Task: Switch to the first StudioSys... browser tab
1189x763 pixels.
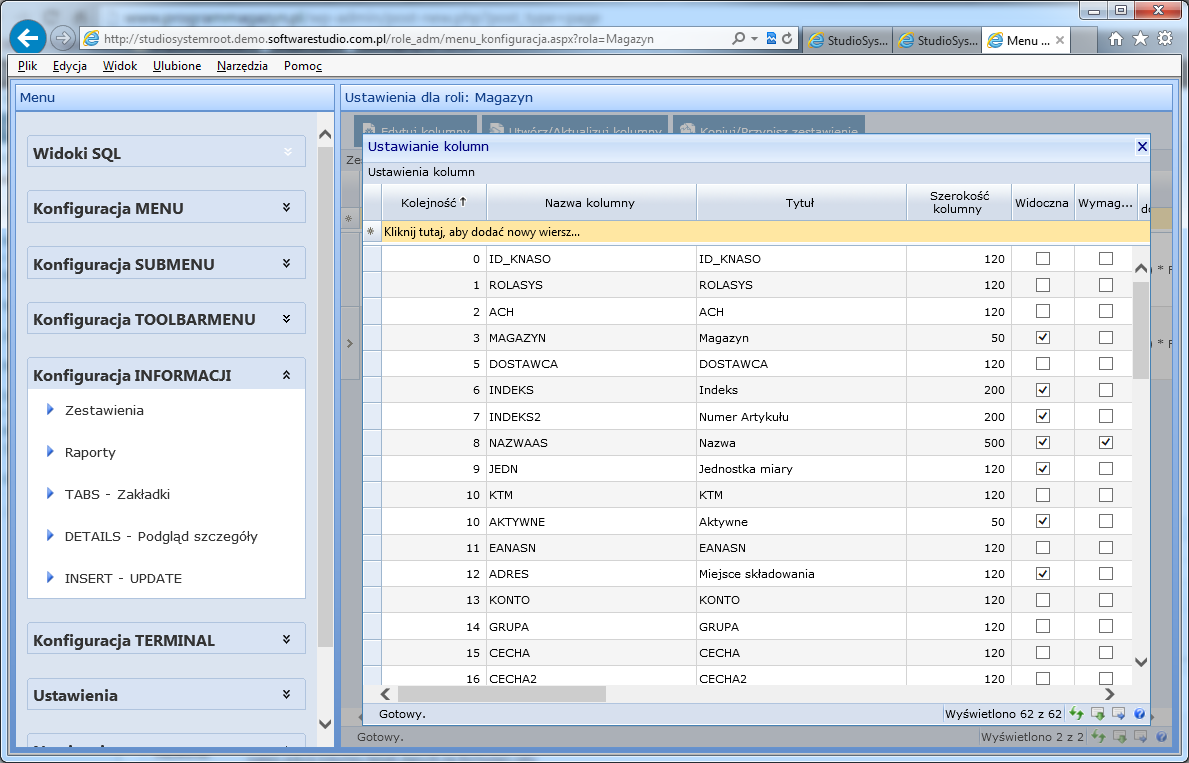Action: (x=849, y=40)
